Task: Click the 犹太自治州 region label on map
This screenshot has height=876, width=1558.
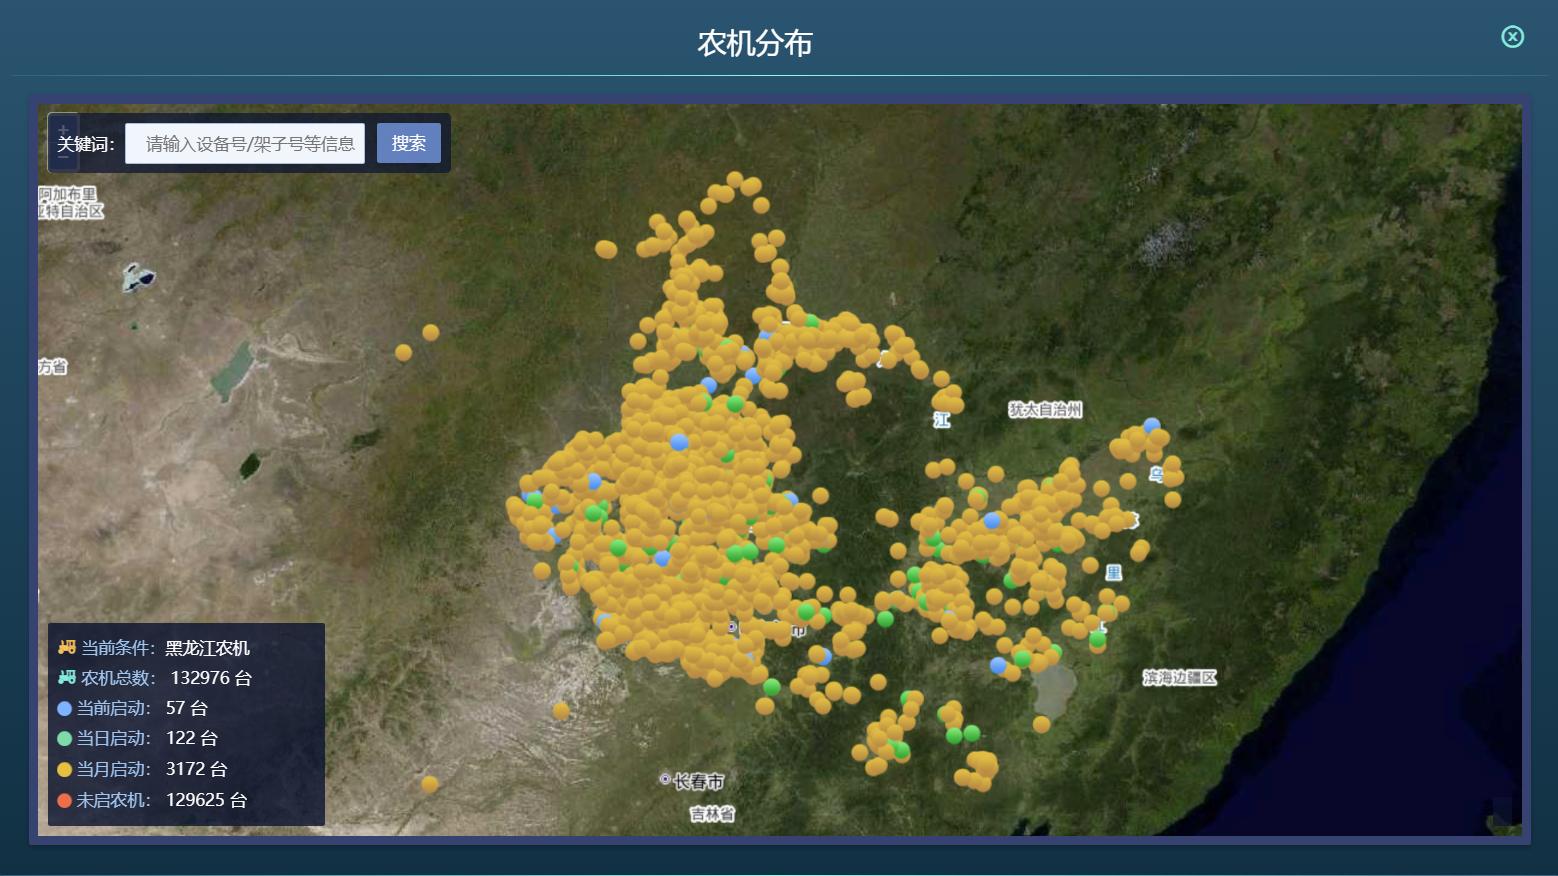Action: tap(1046, 410)
